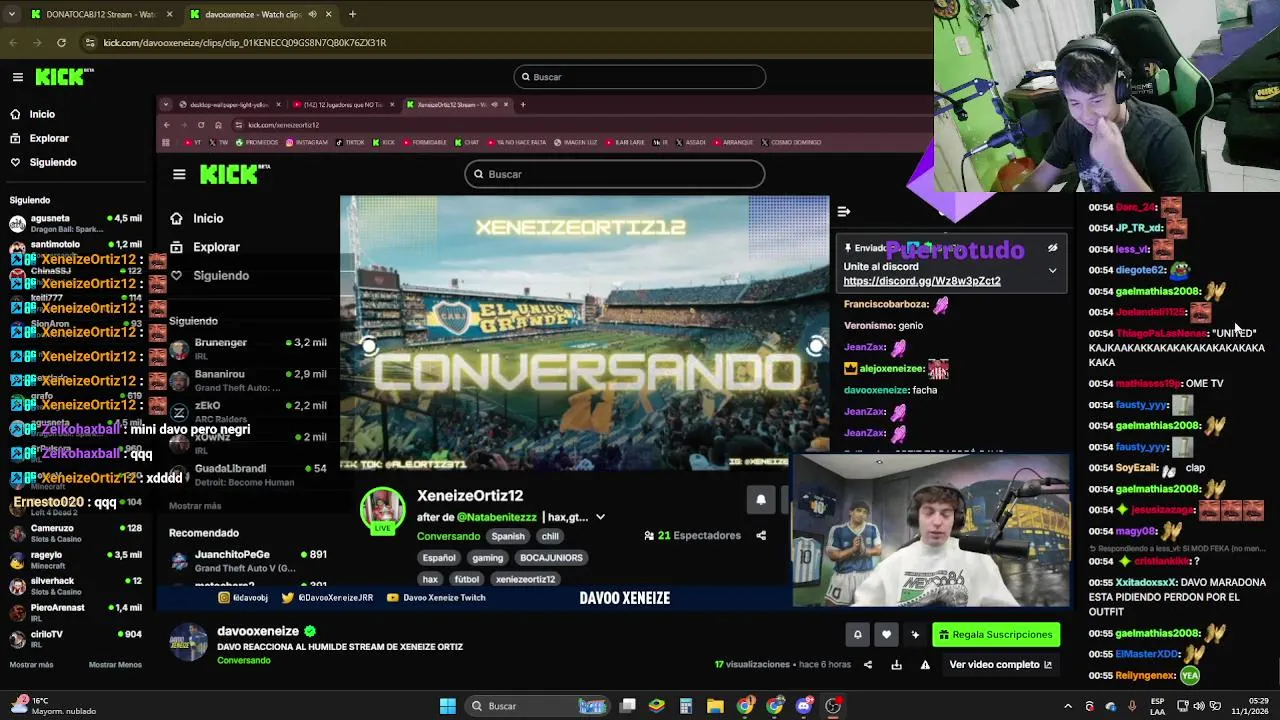Close the DONATOCABJ12 Stream tab

[x=169, y=14]
